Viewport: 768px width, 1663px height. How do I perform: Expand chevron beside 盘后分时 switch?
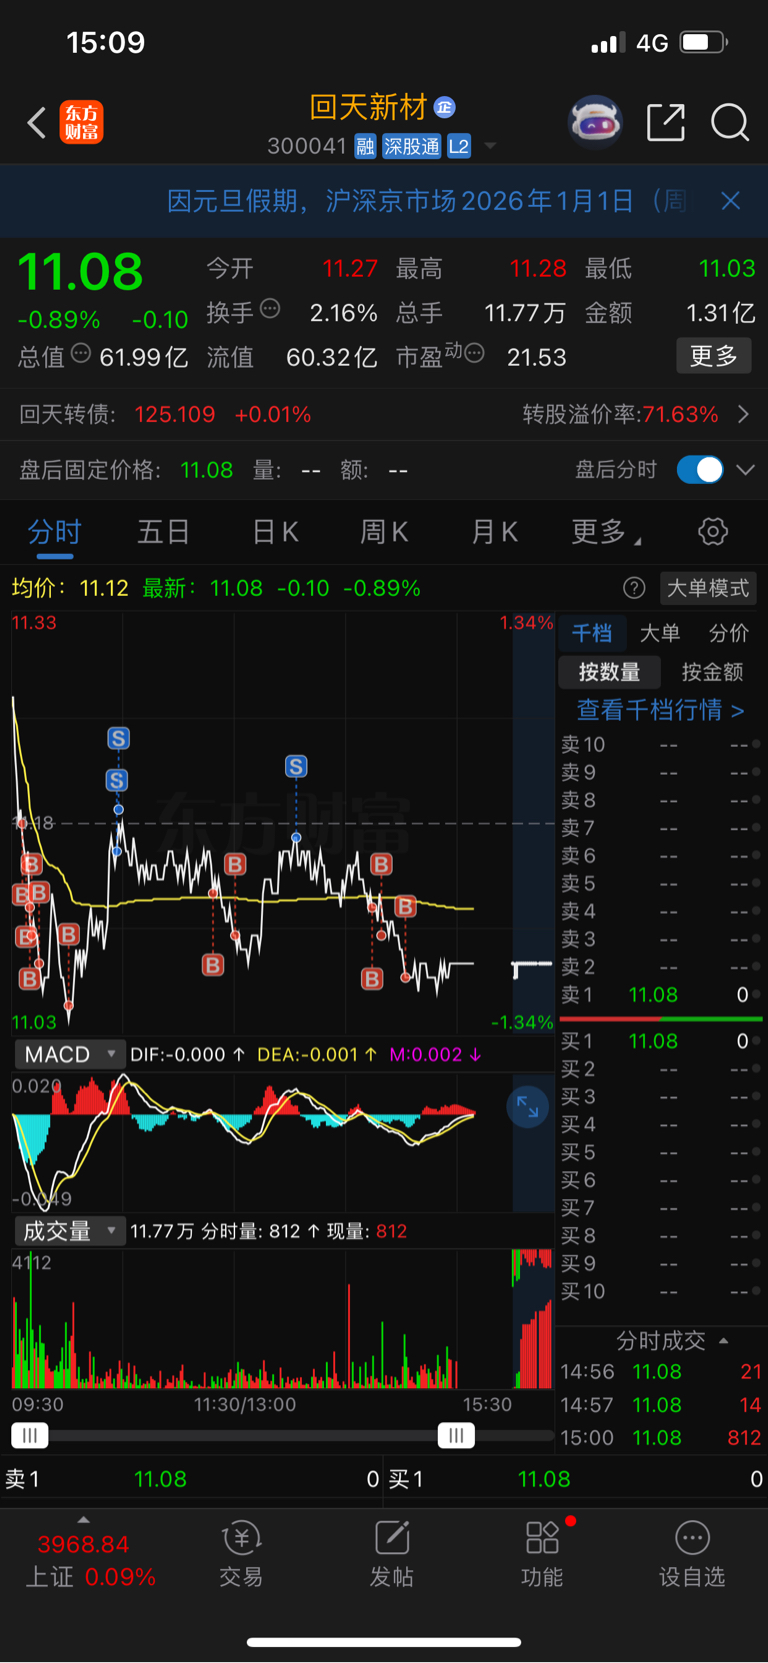point(746,470)
